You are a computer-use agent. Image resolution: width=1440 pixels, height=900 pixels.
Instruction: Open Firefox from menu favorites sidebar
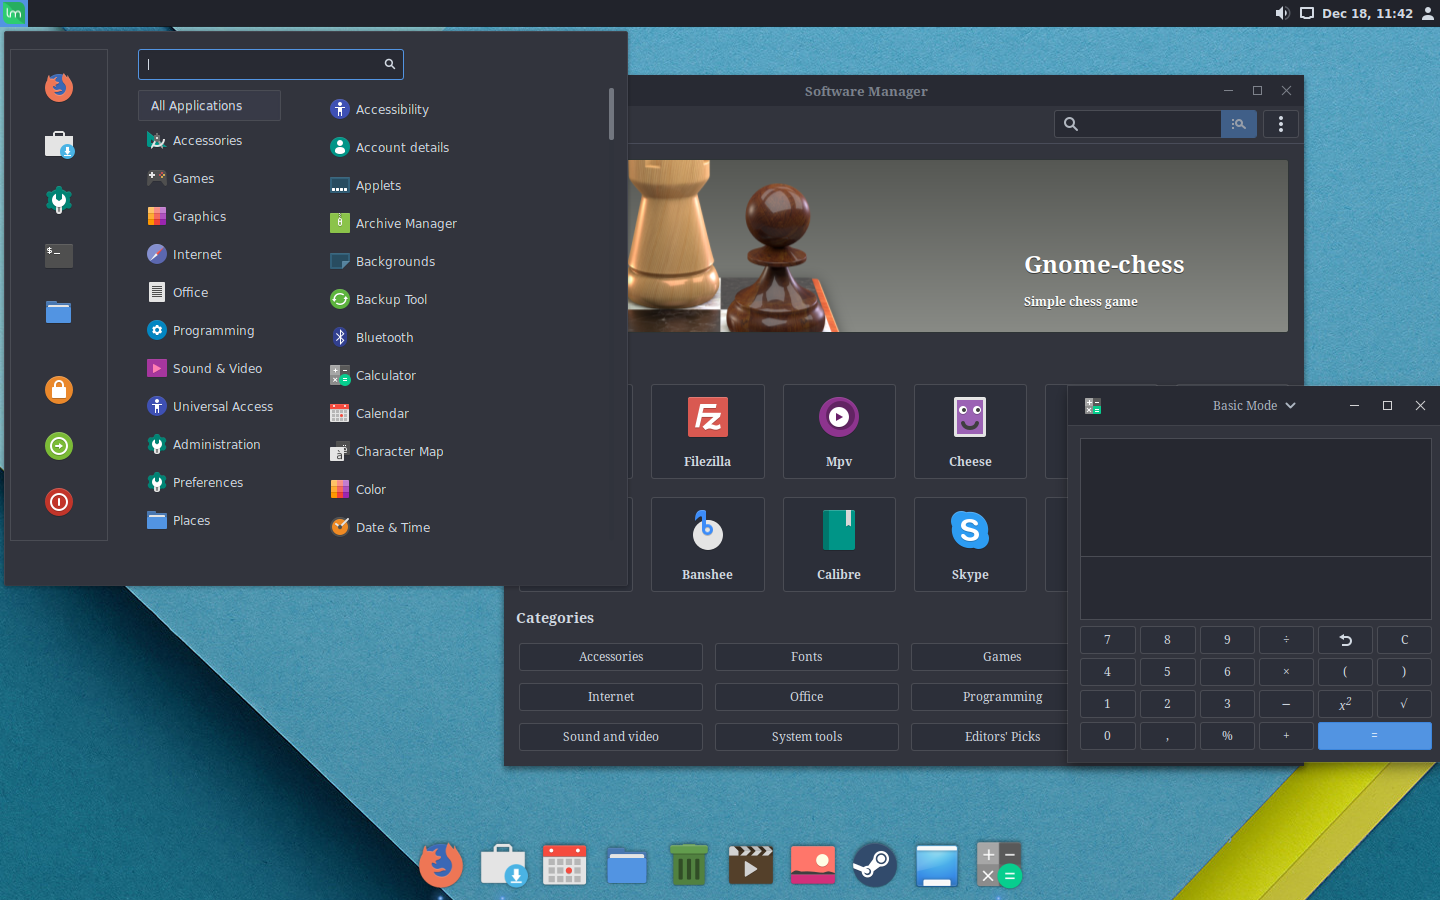(59, 87)
